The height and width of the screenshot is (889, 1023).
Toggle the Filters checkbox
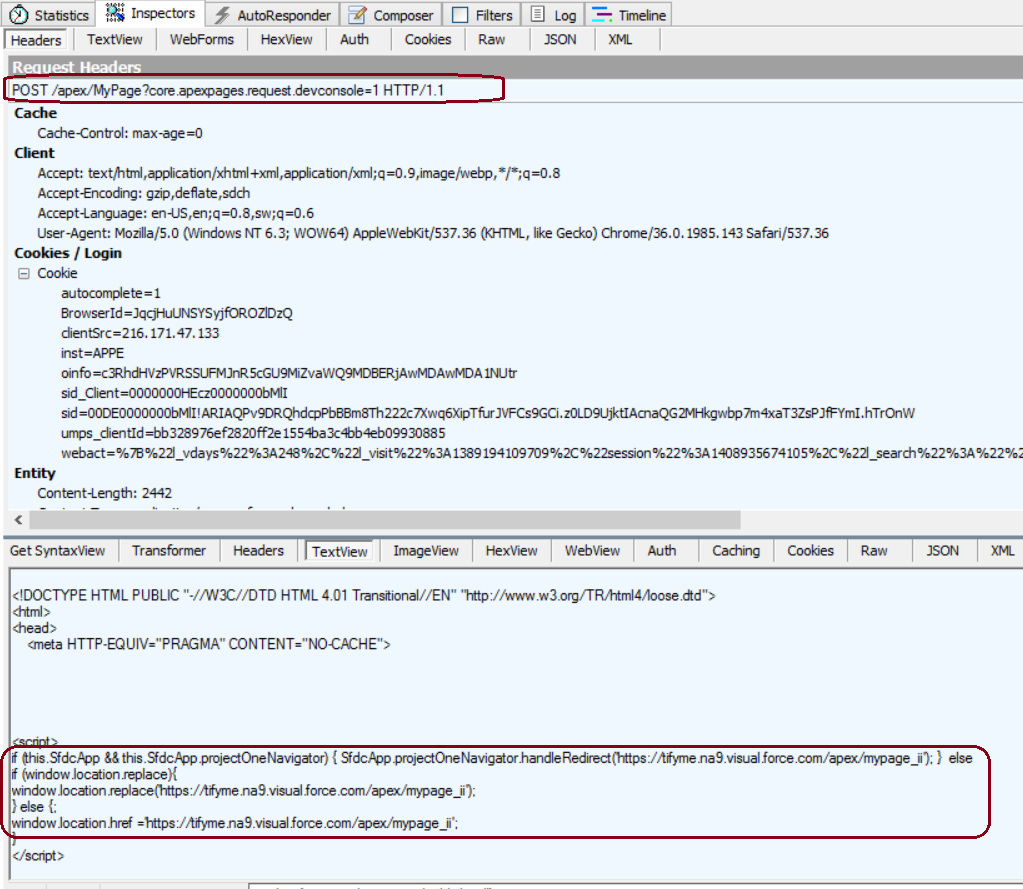tap(460, 14)
